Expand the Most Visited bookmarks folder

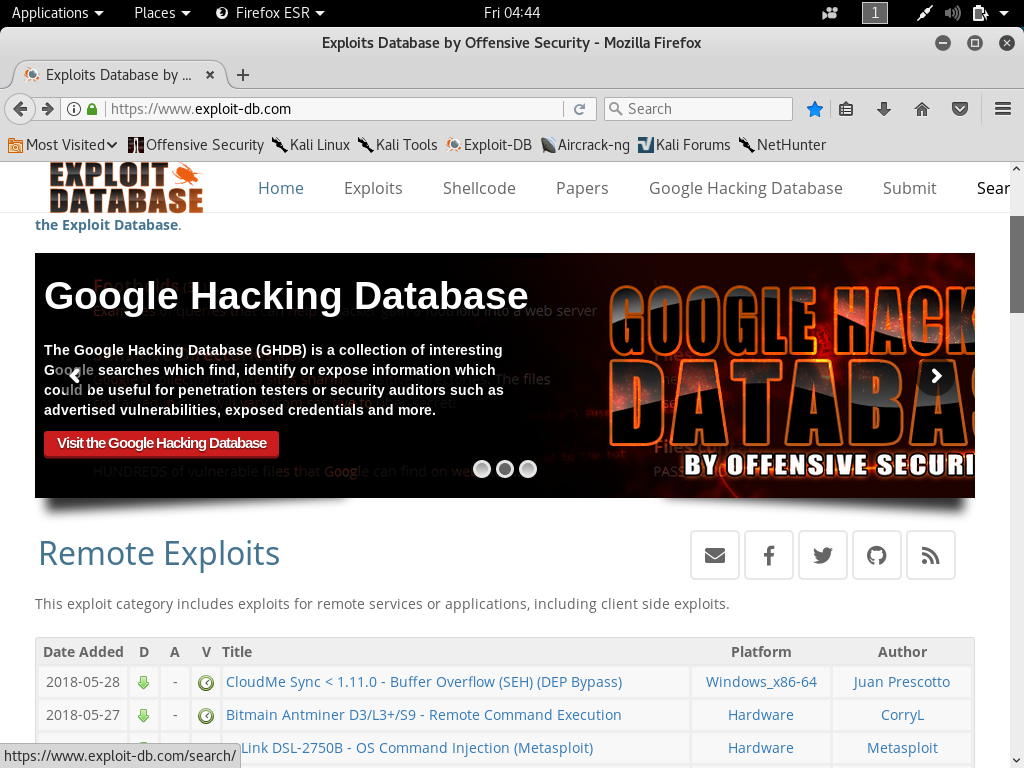[x=63, y=145]
